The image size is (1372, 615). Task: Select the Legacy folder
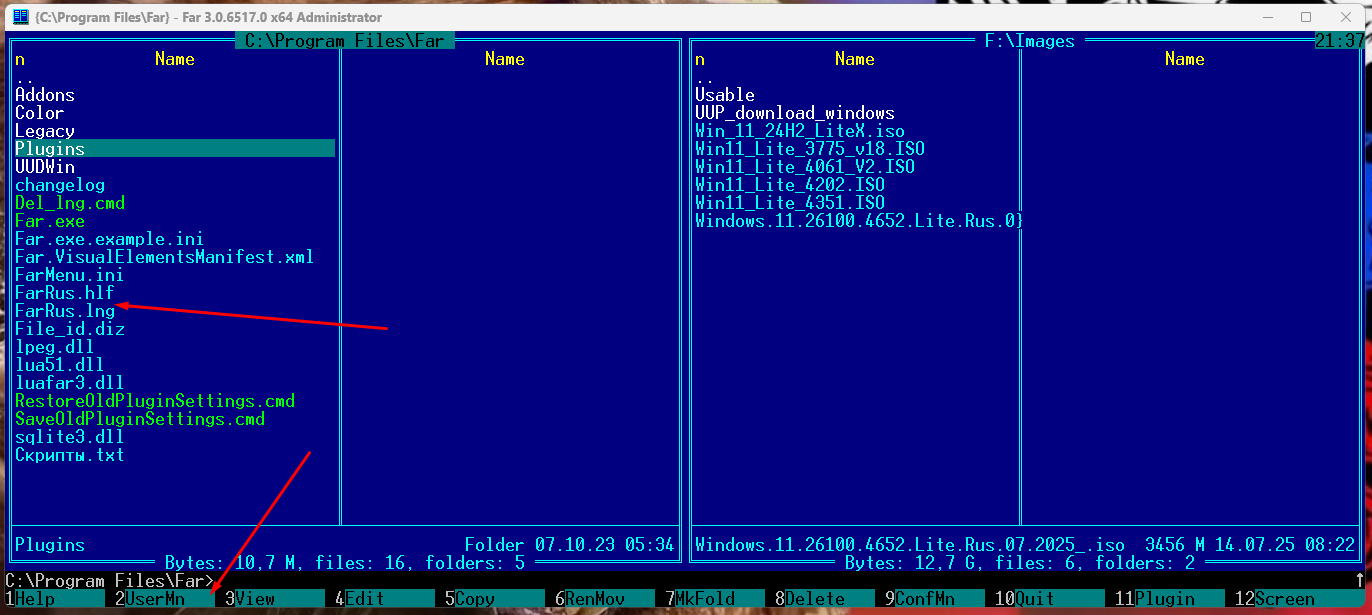point(45,131)
